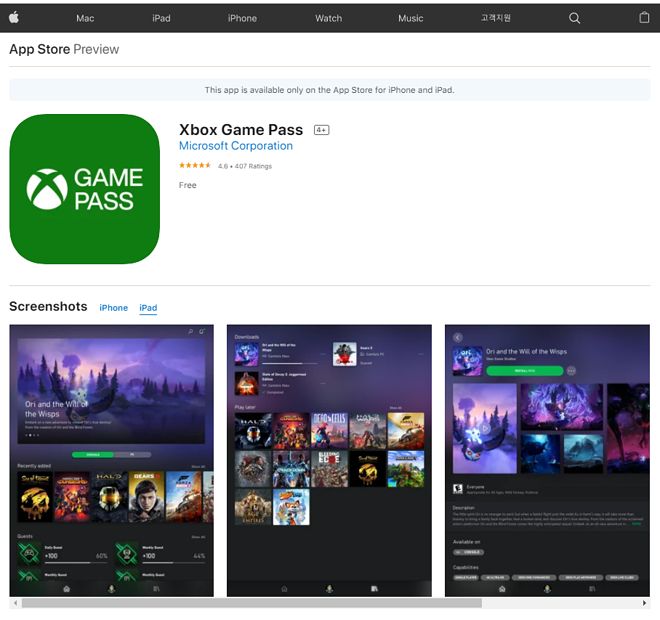
Task: Switch screenshots to the iPhone tab
Action: tap(114, 308)
